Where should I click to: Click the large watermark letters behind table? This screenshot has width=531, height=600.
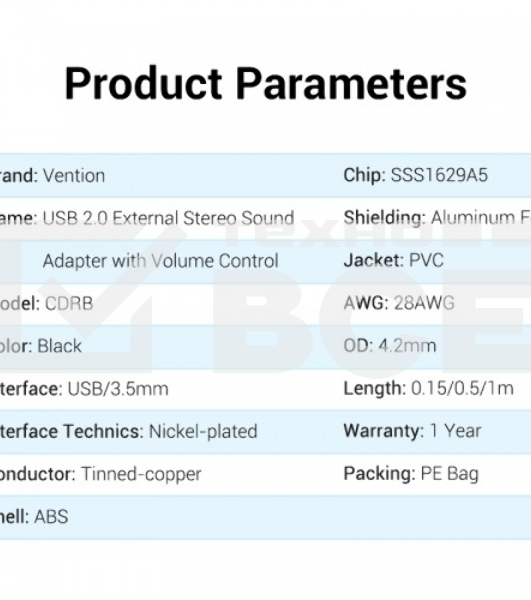(x=371, y=320)
